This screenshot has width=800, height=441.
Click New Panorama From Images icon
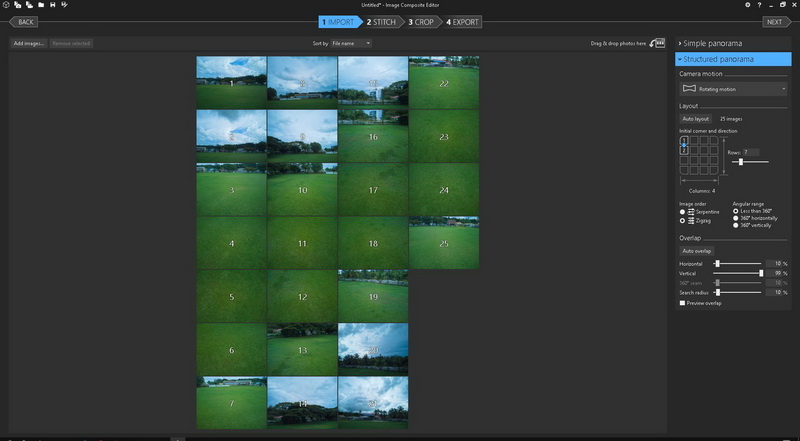tap(17, 5)
